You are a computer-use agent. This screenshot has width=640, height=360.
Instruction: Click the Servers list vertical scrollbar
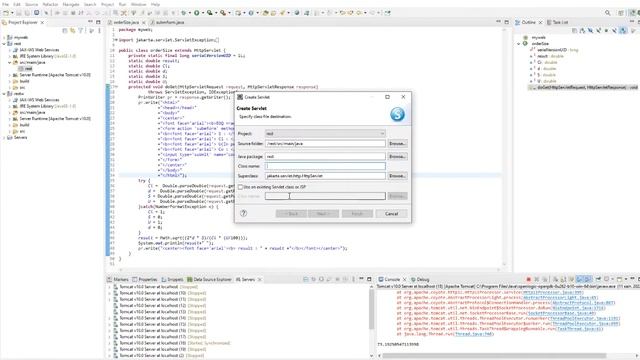[371, 308]
